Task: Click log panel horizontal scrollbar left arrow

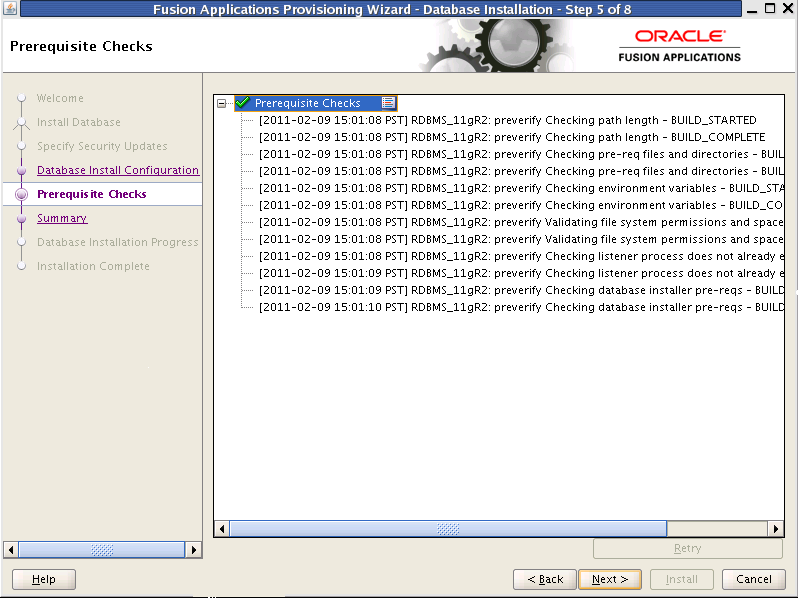Action: 221,529
